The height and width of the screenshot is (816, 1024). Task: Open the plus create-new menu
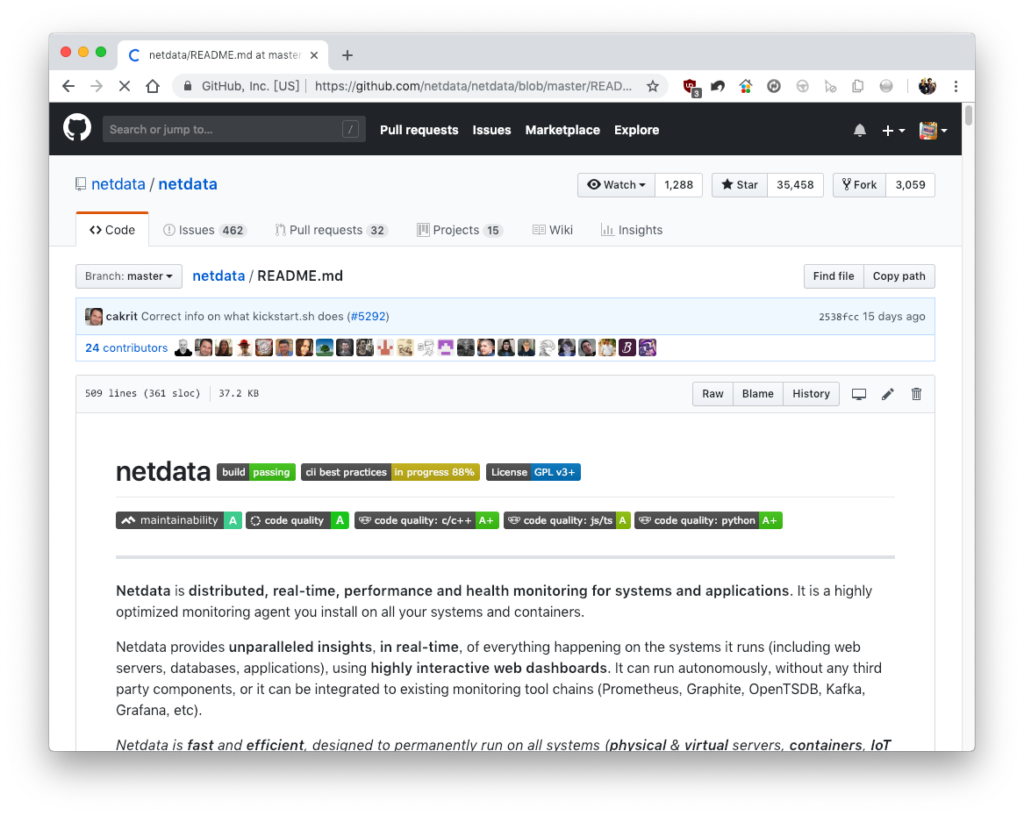893,131
